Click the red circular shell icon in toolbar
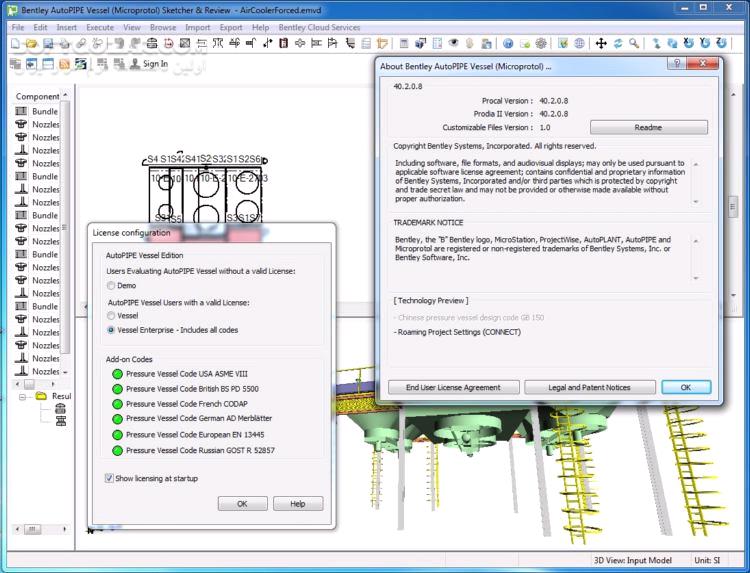This screenshot has width=750, height=573. (x=168, y=44)
